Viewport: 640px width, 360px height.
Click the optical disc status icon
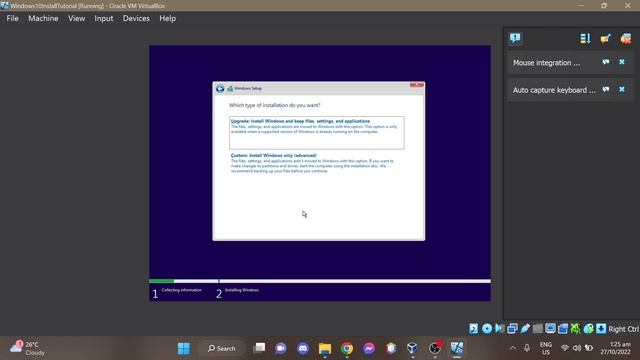tap(487, 329)
